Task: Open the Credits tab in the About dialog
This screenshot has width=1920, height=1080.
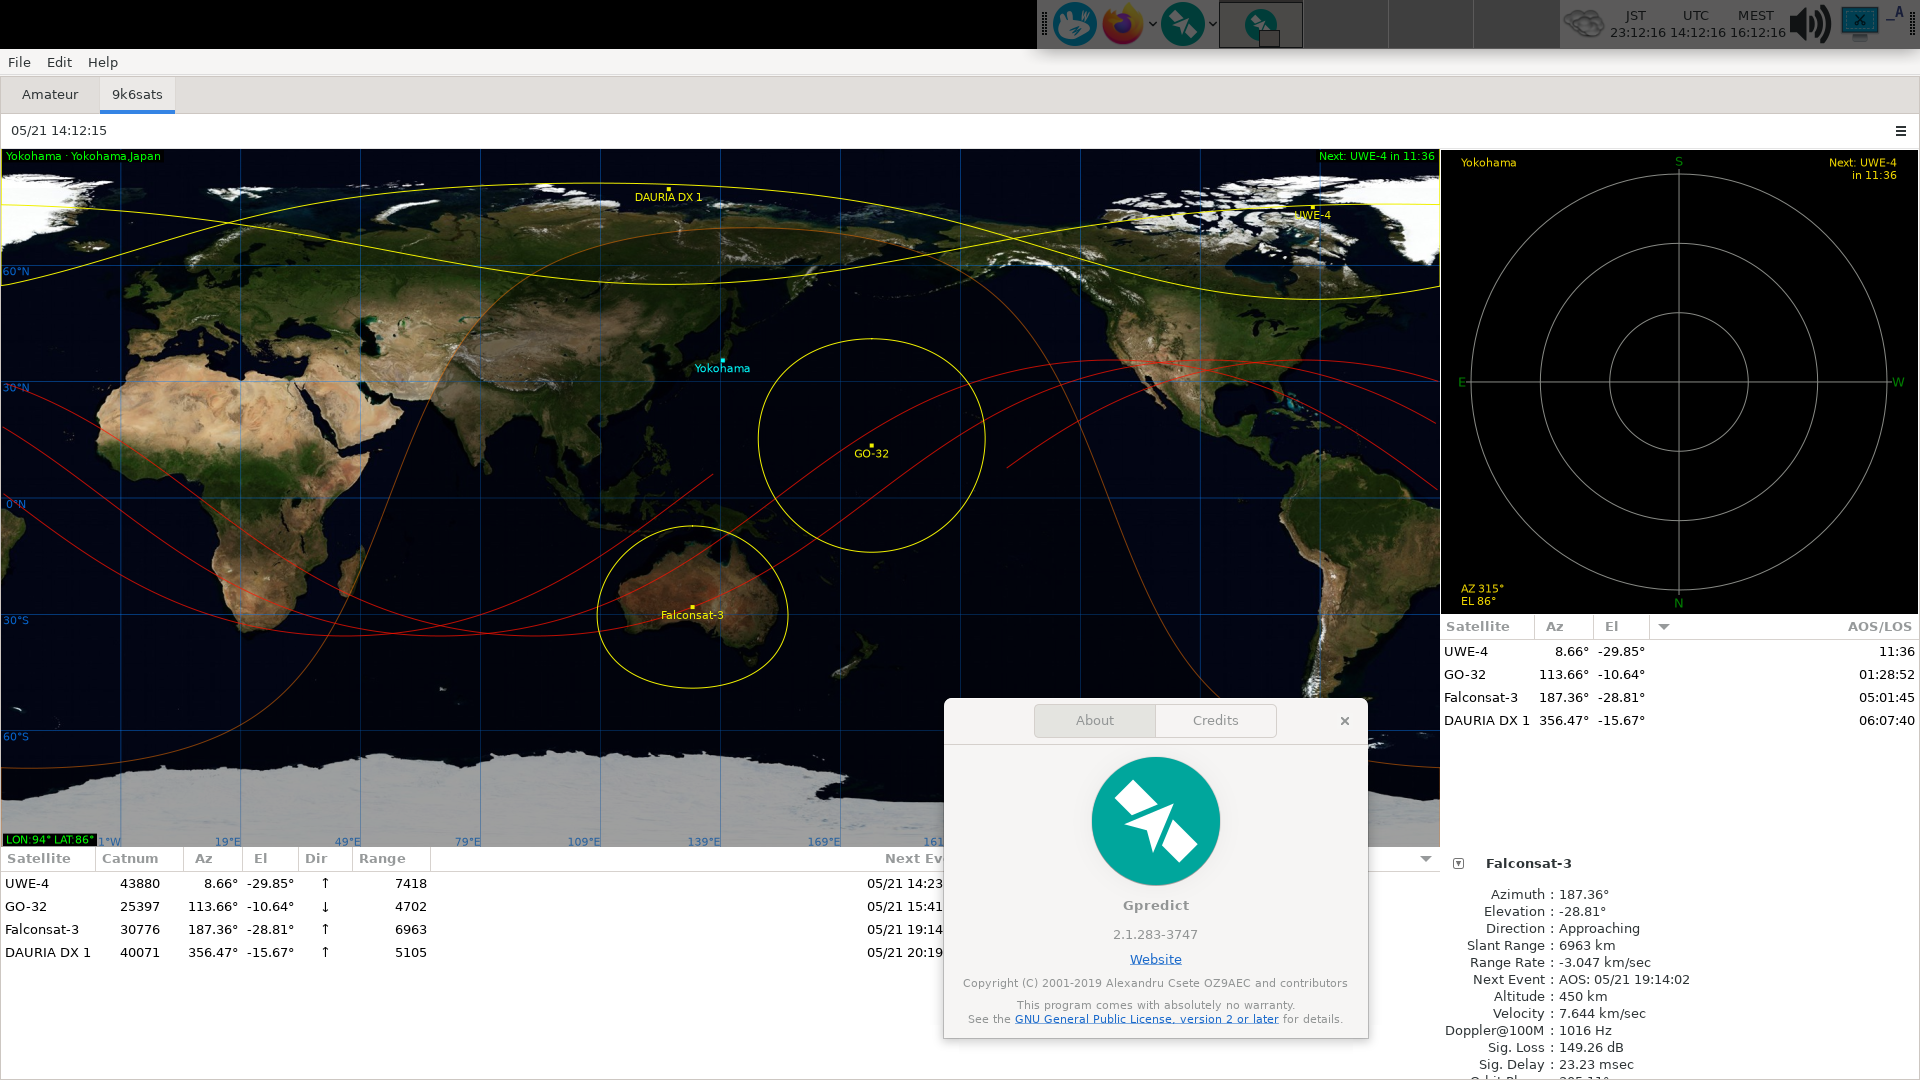Action: pos(1214,720)
